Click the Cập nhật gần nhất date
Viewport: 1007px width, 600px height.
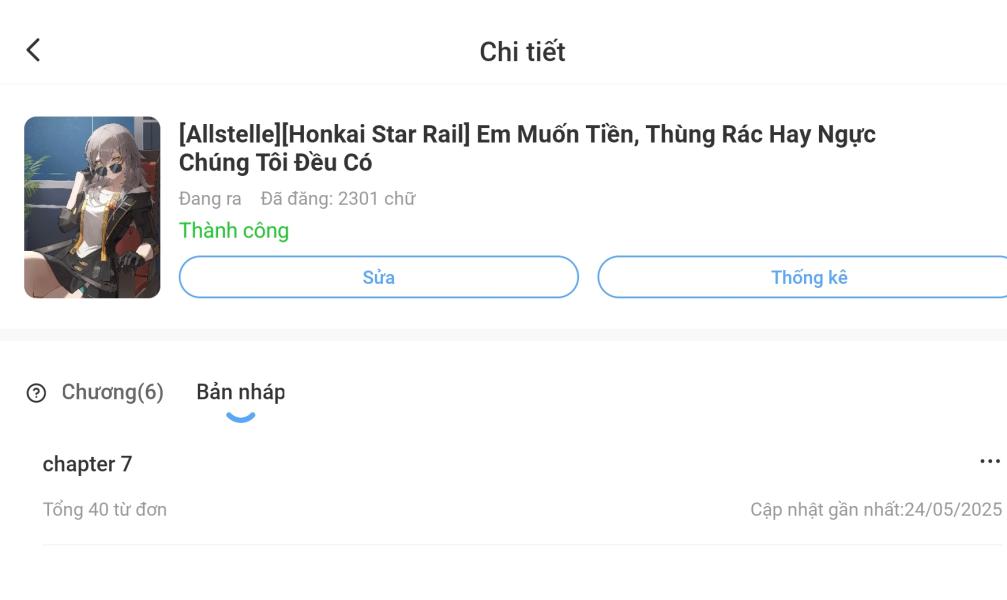click(x=875, y=510)
